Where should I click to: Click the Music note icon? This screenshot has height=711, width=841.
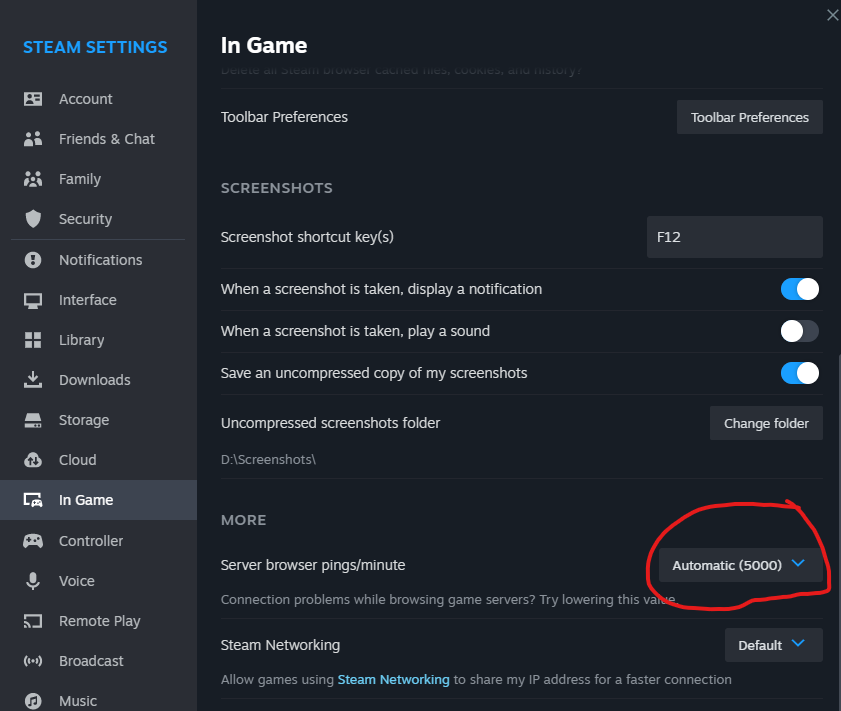(33, 701)
